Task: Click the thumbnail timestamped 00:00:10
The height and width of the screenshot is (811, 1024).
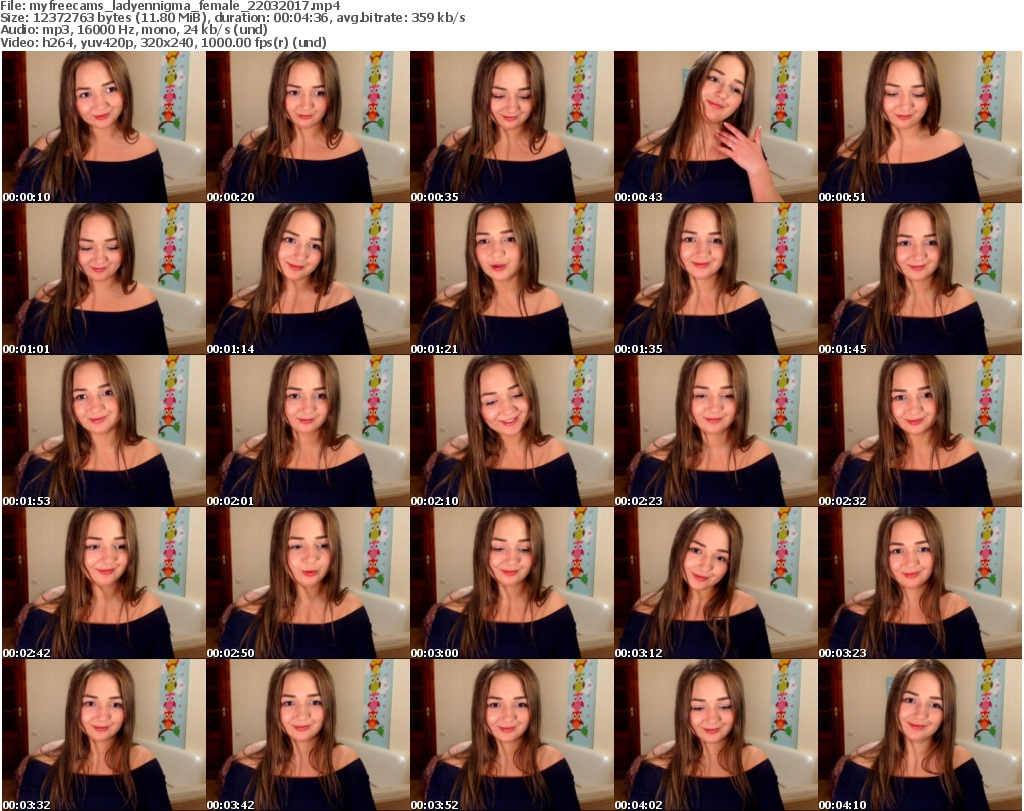Action: pos(103,127)
